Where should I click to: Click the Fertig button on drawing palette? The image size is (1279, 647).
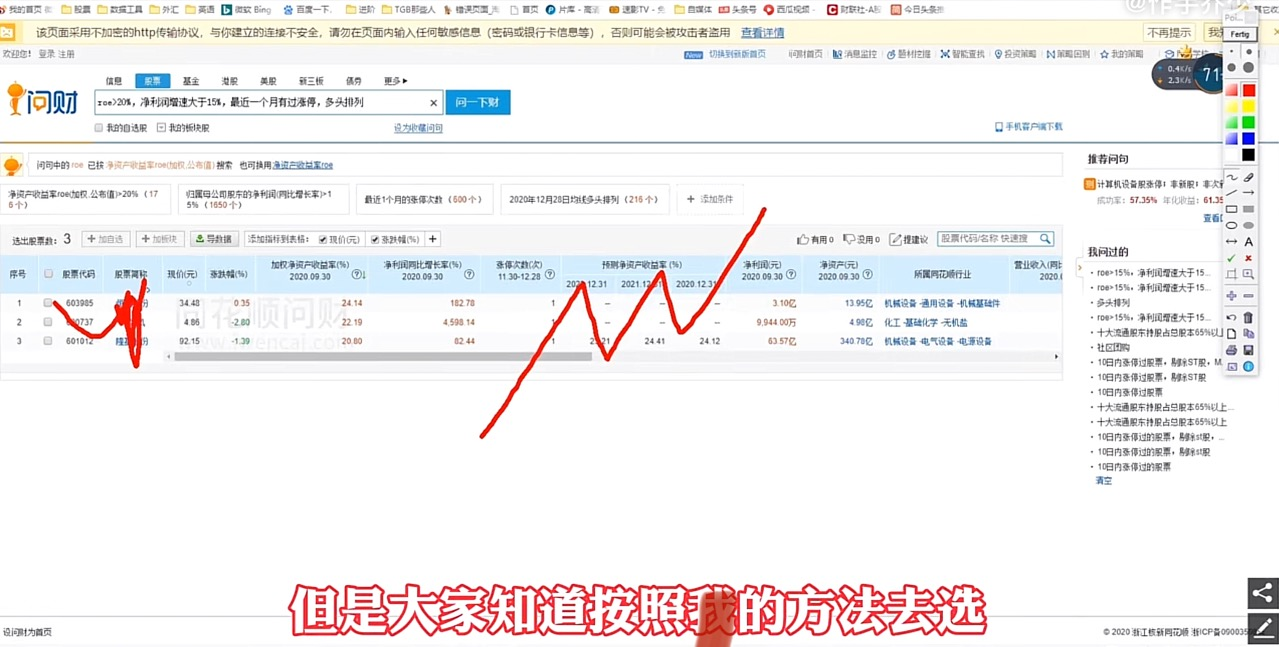[1240, 34]
